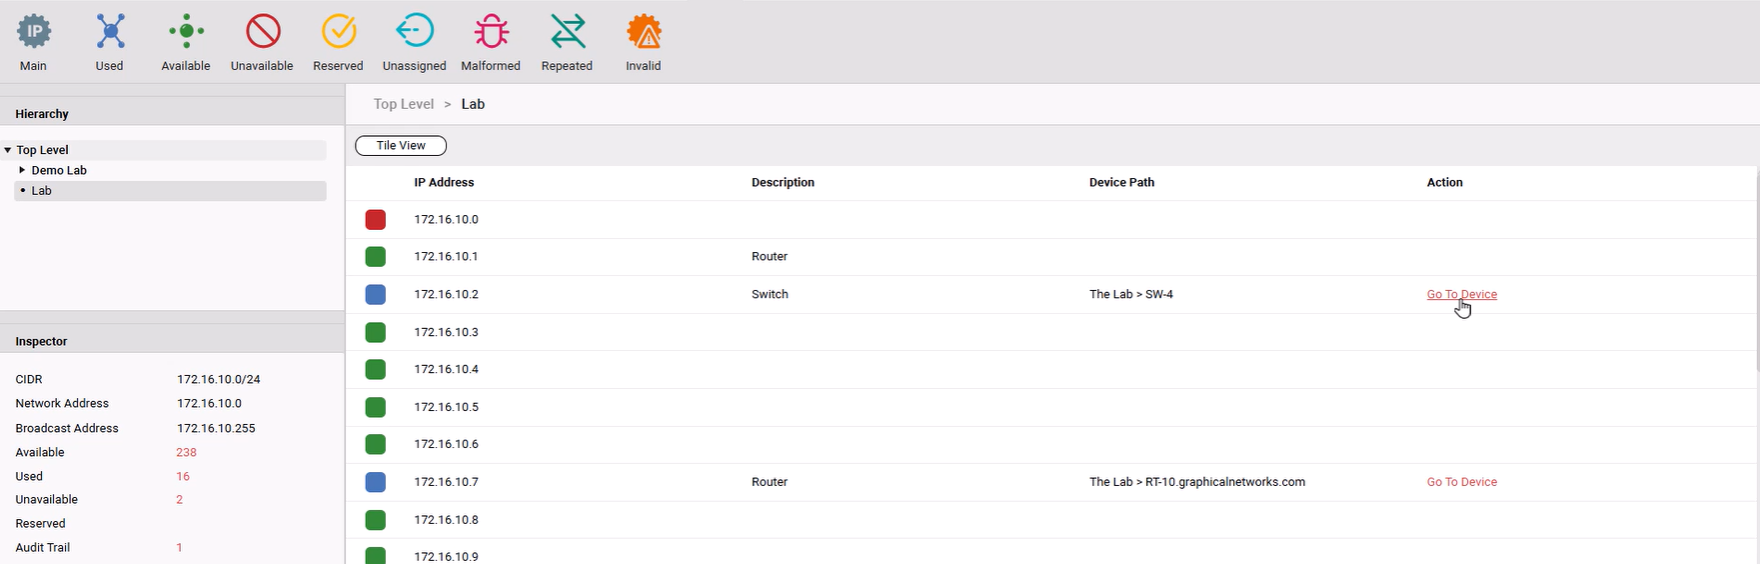Collapse the Top Level tree node

click(8, 150)
